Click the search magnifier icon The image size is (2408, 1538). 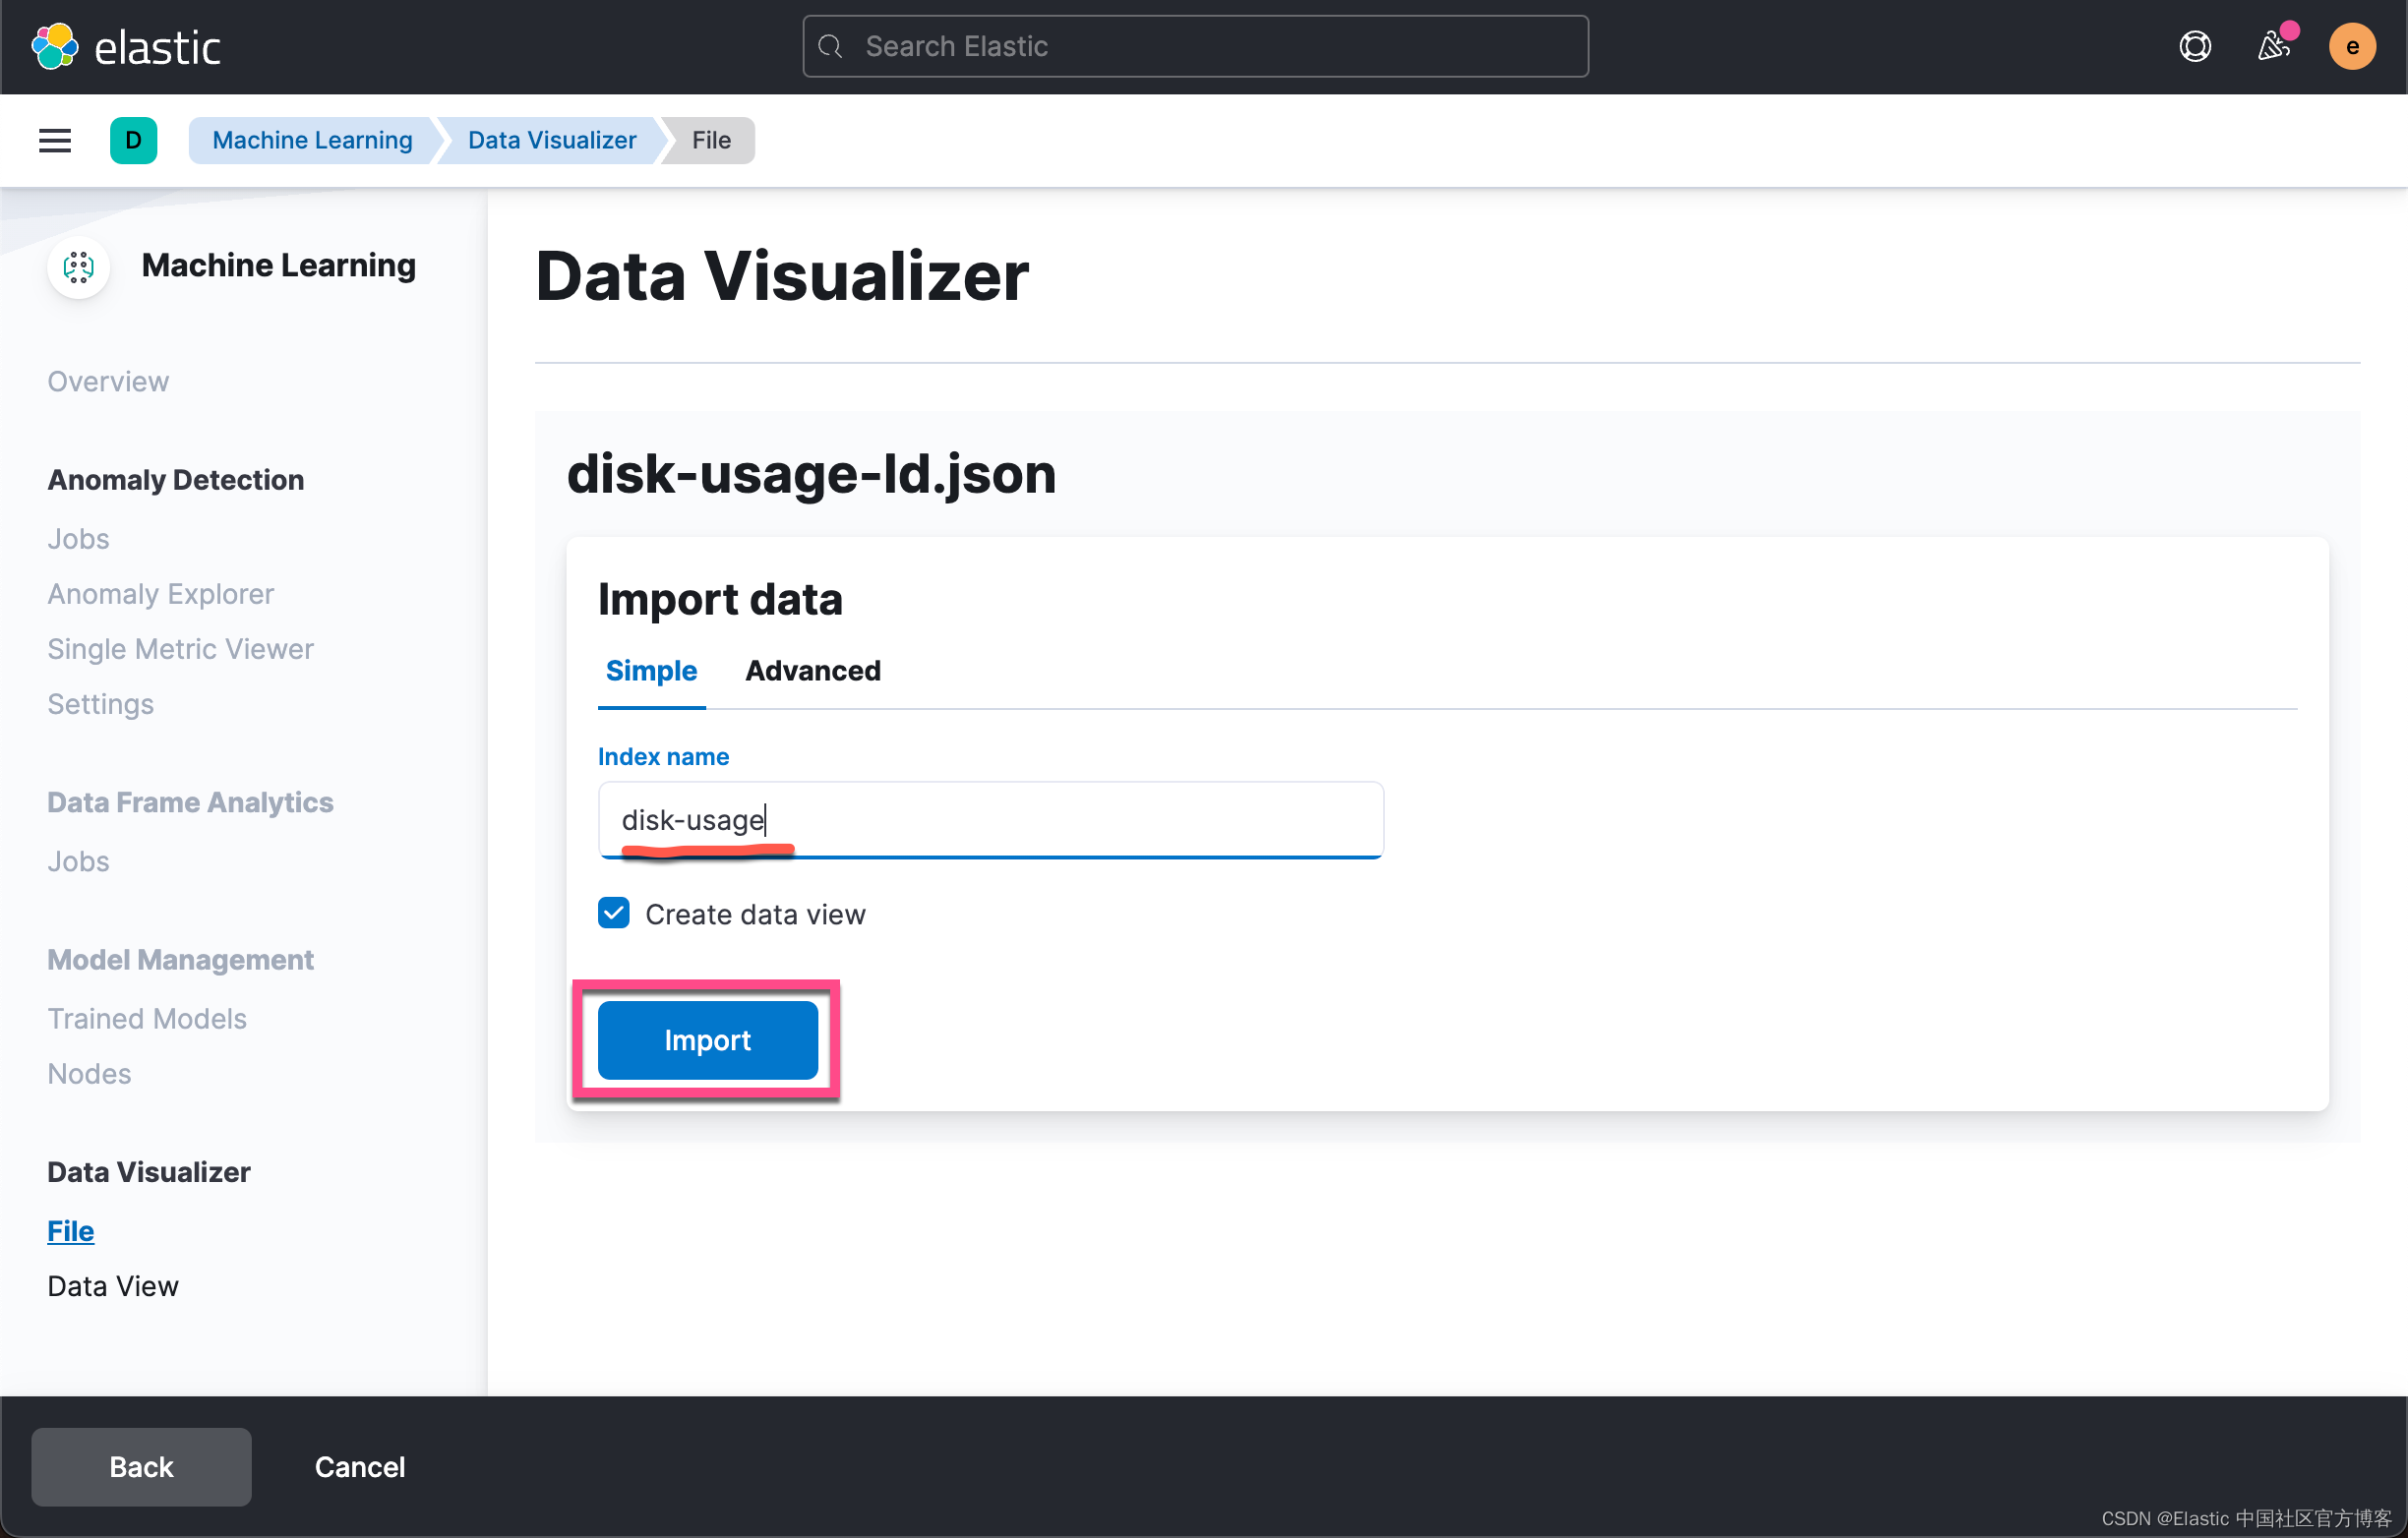click(830, 46)
